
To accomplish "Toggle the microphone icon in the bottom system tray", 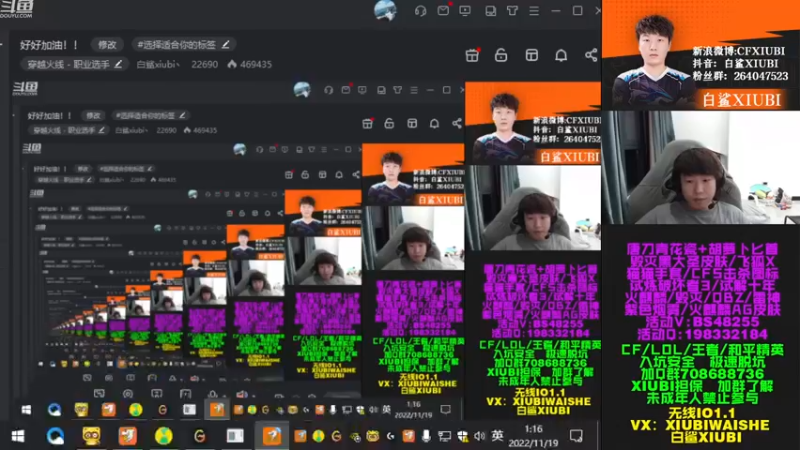I will 426,436.
